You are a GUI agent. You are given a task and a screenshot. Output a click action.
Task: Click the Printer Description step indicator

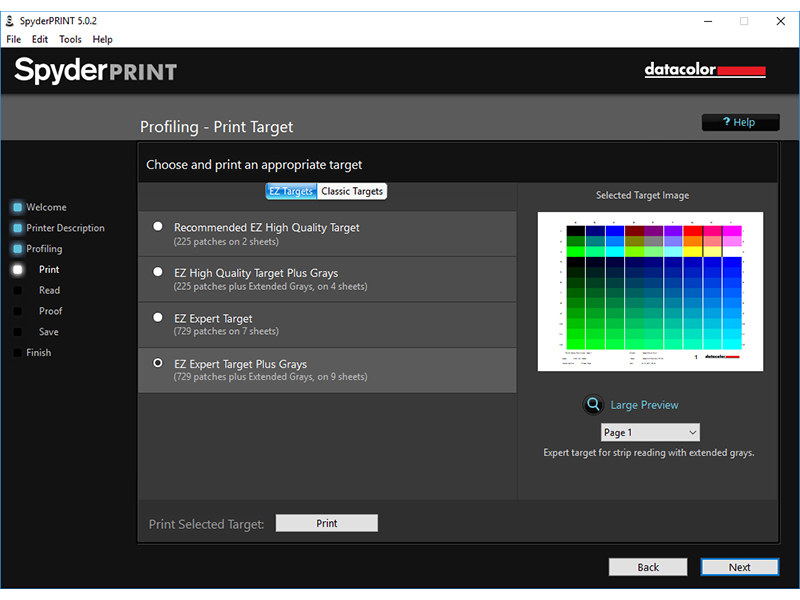click(x=18, y=228)
